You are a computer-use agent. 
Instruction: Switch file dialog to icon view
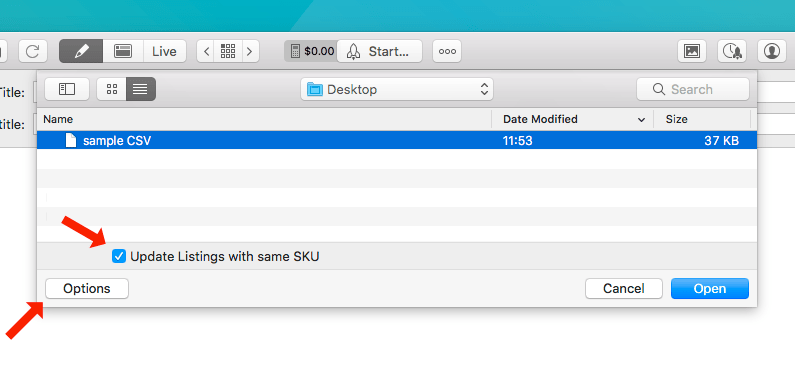coord(112,89)
